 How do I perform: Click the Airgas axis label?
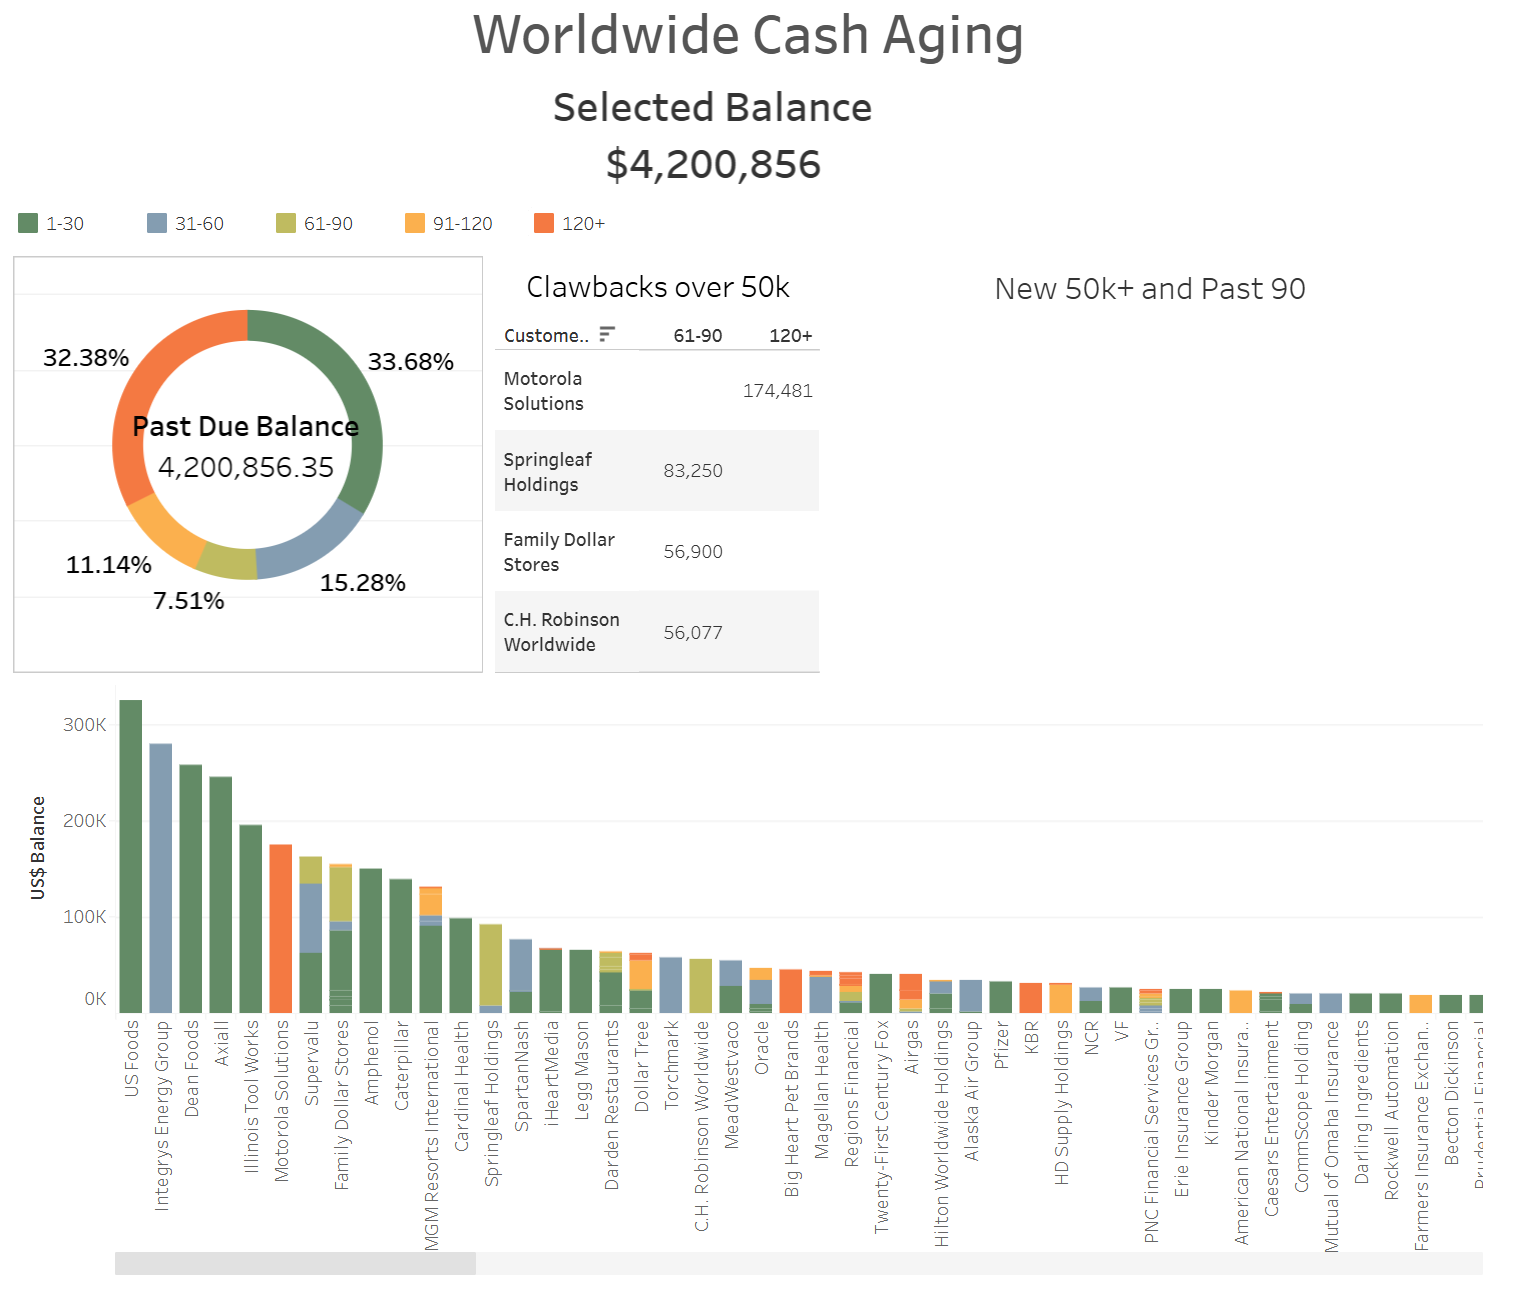point(911,1047)
